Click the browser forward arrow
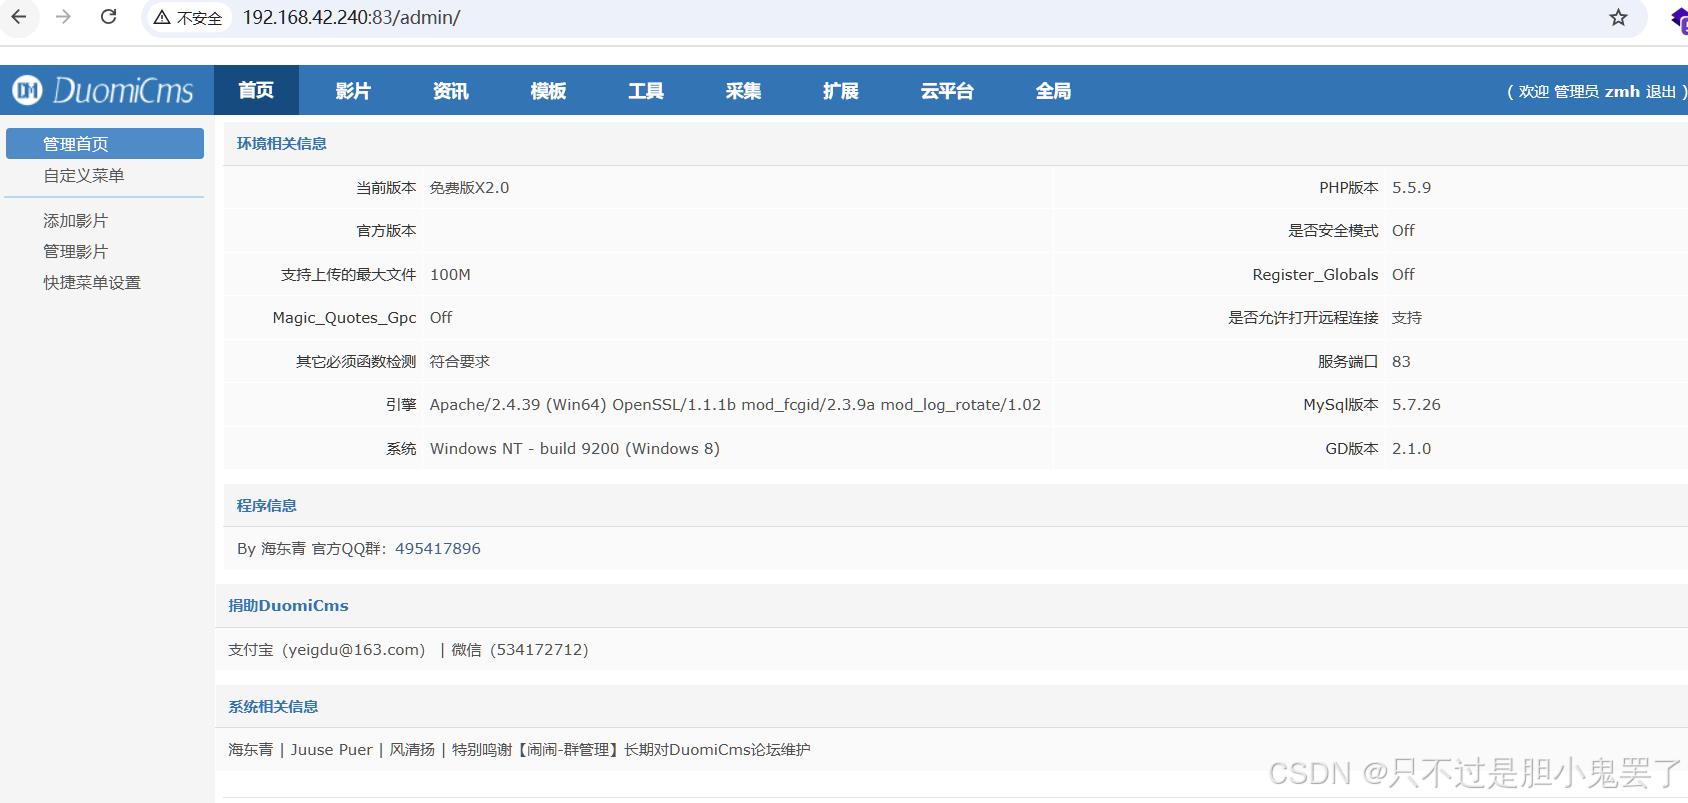 click(x=64, y=17)
